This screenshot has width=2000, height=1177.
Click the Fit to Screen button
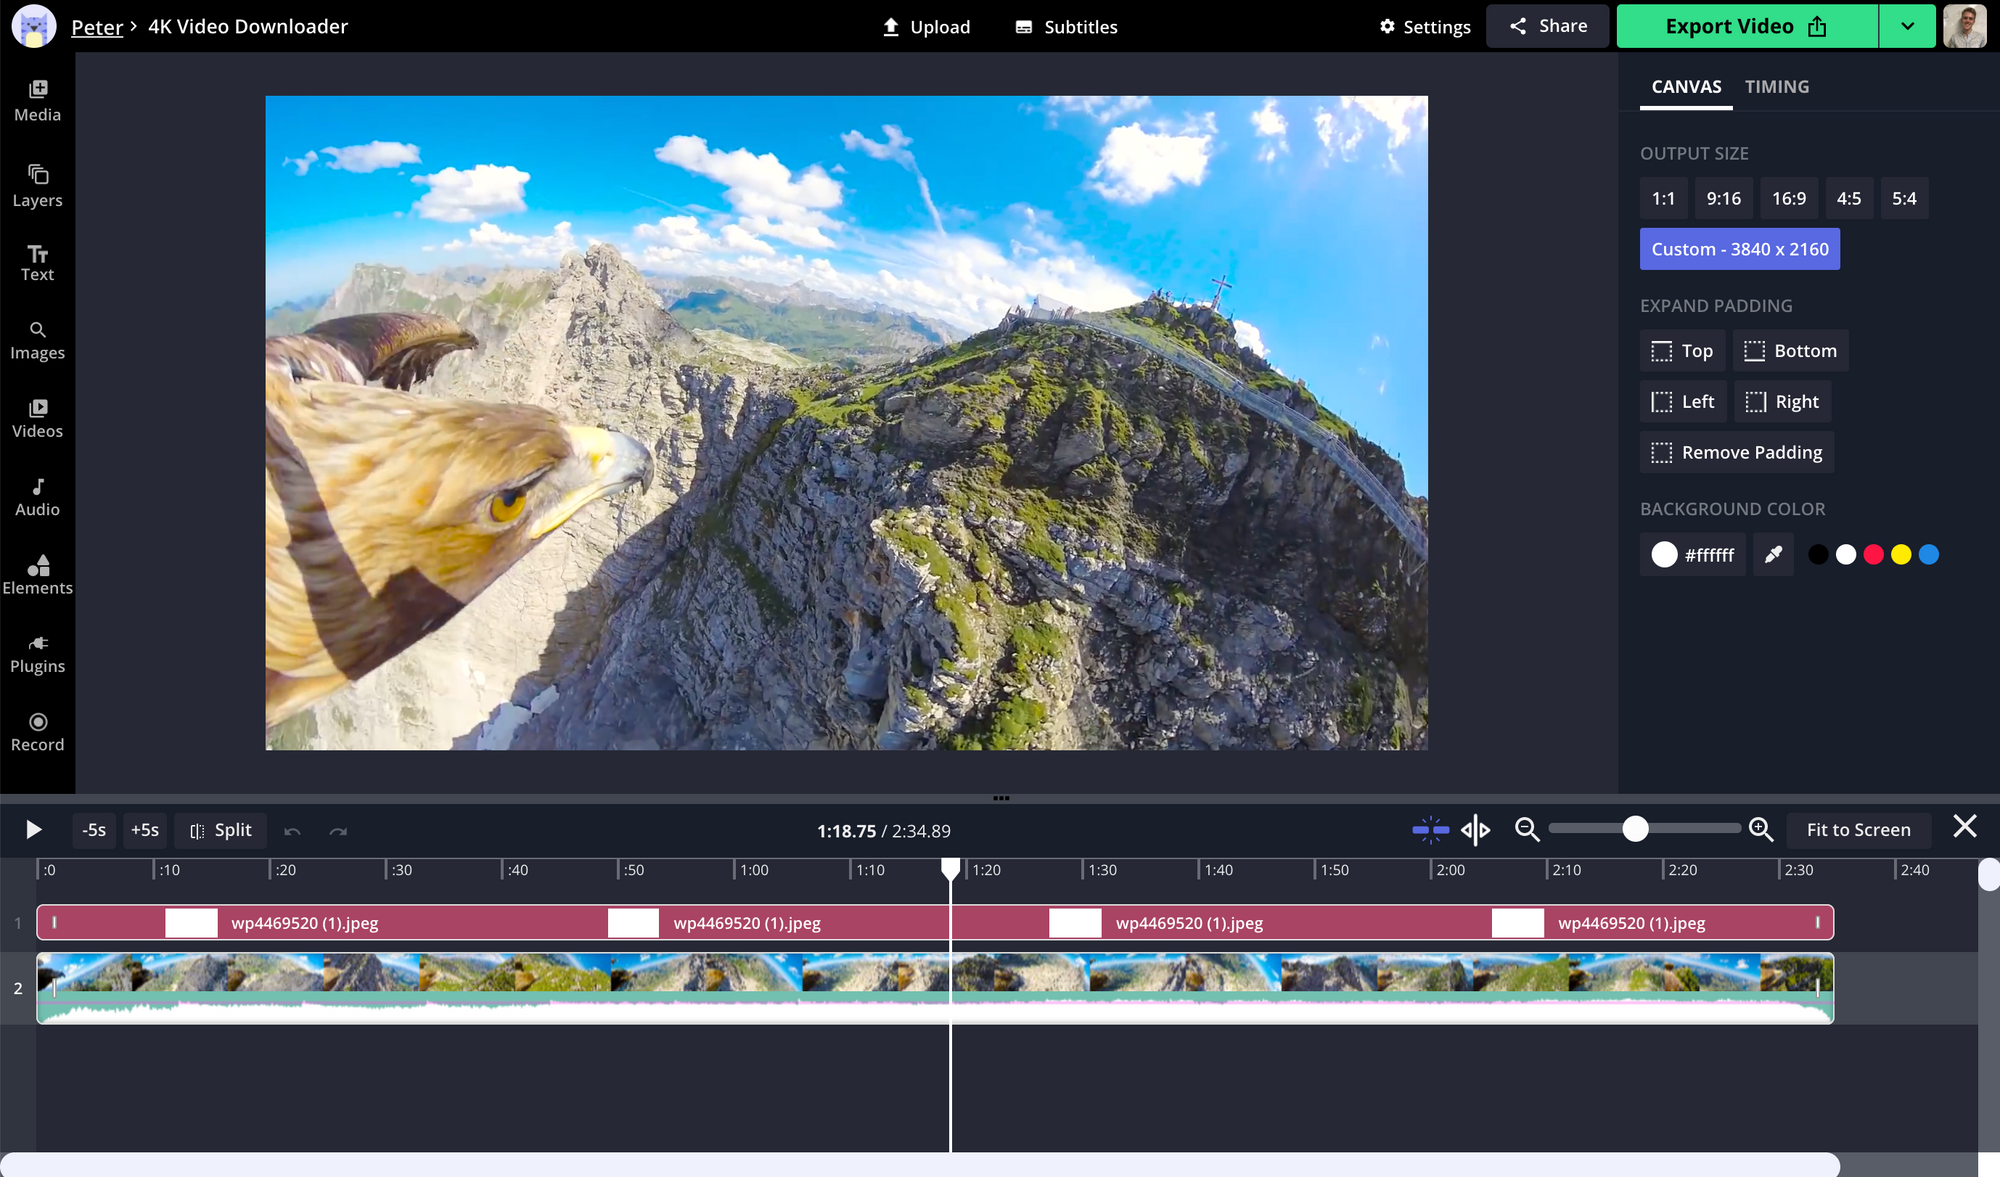[1857, 830]
